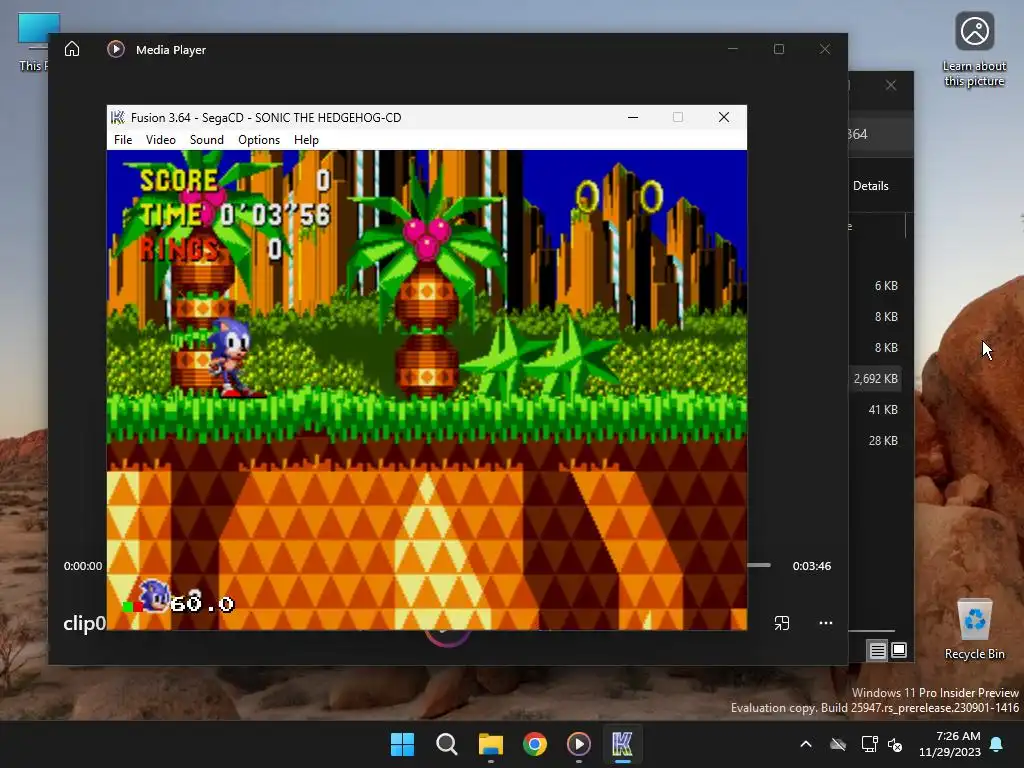Maximize the Media Player window
1024x768 pixels.
tap(778, 49)
